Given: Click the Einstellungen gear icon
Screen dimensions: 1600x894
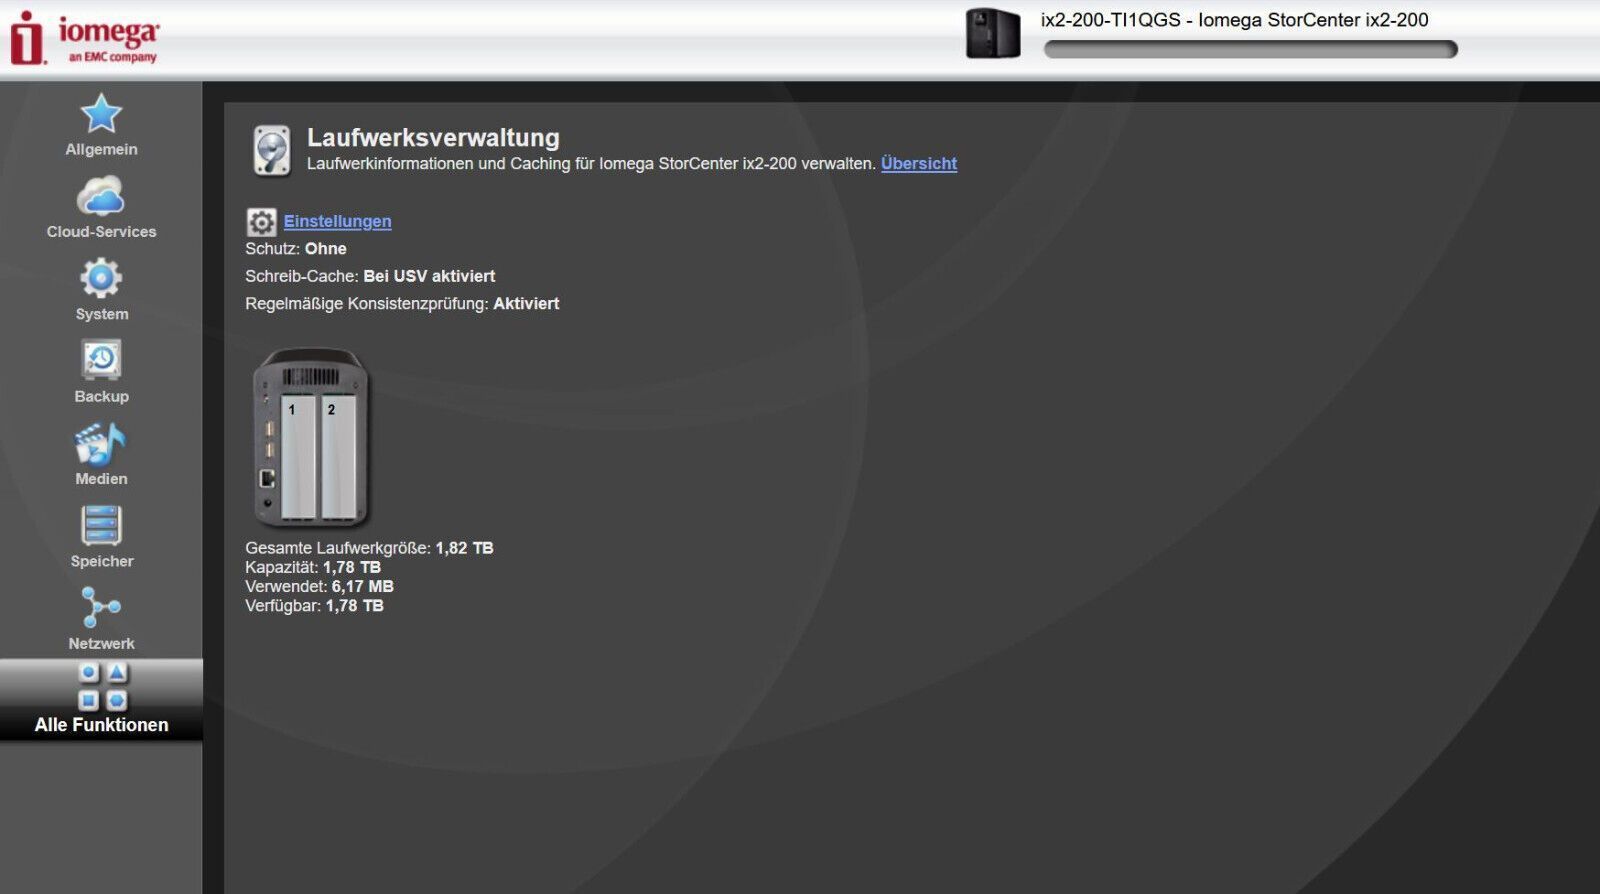Looking at the screenshot, I should 261,222.
